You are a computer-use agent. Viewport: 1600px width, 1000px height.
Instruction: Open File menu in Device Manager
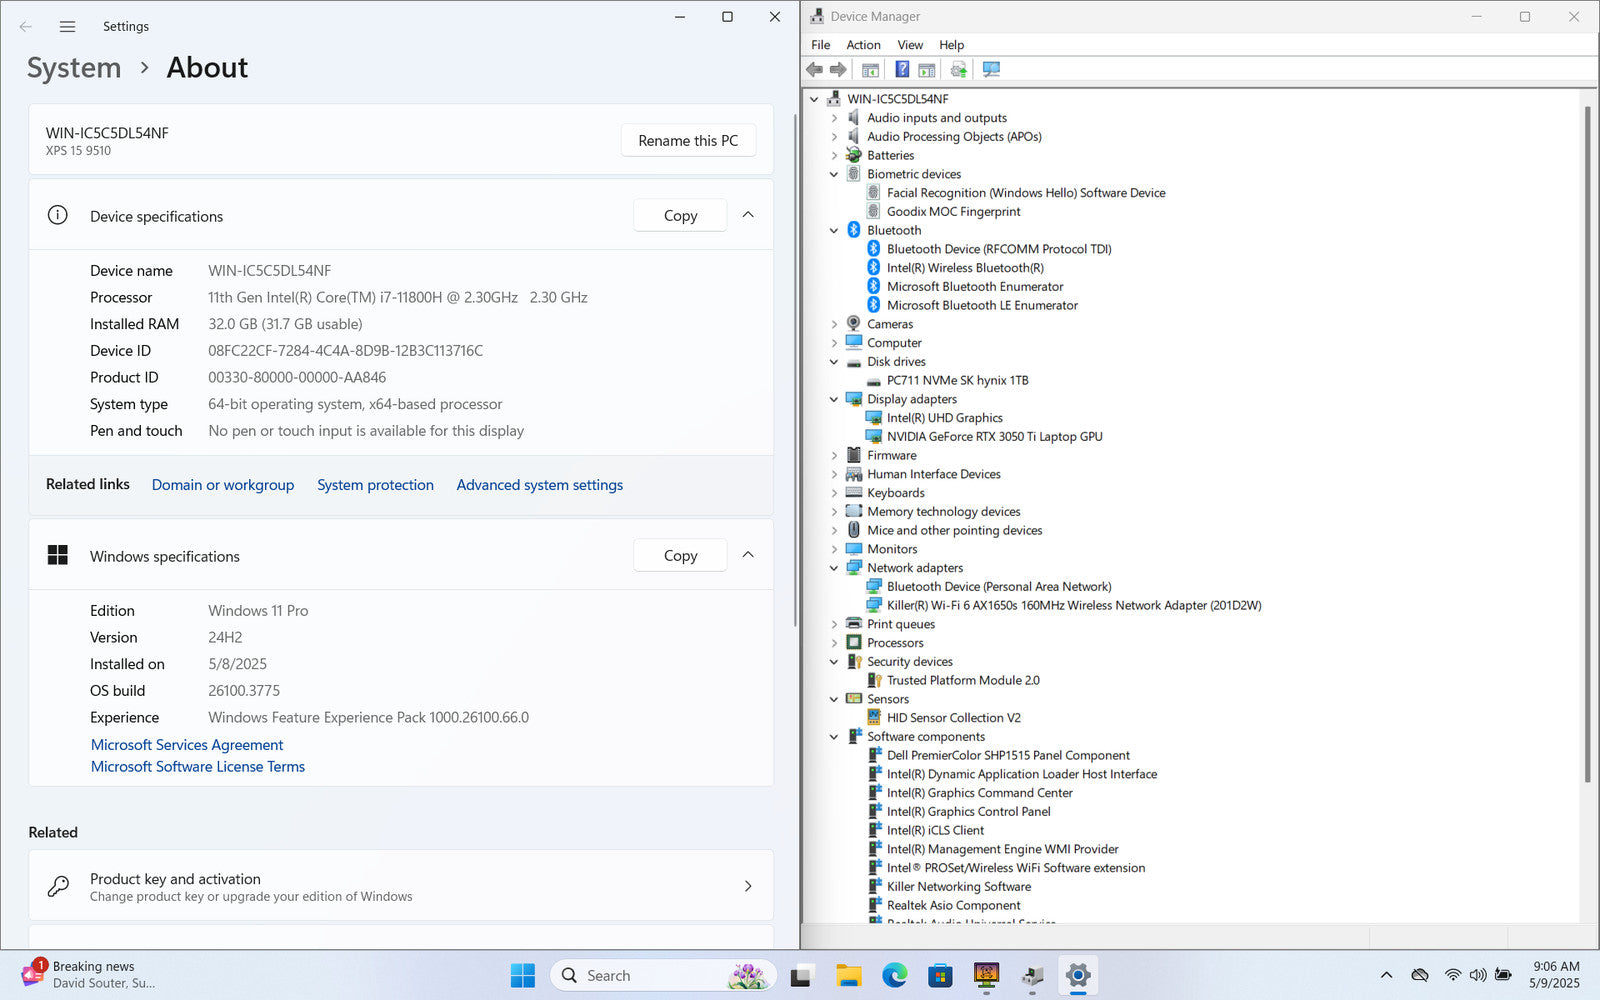point(820,45)
